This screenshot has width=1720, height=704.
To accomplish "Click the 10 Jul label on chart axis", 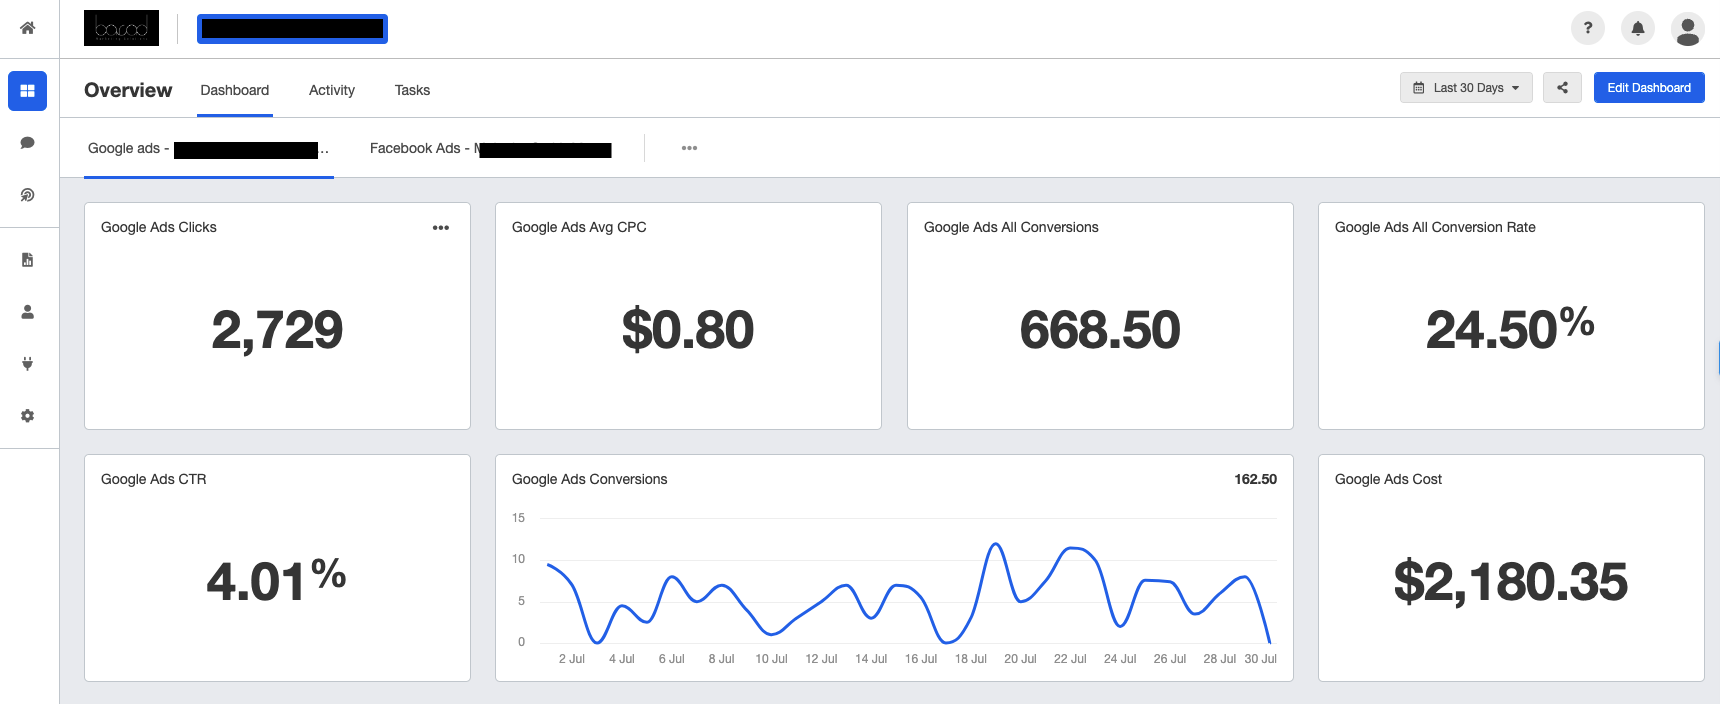I will 771,659.
